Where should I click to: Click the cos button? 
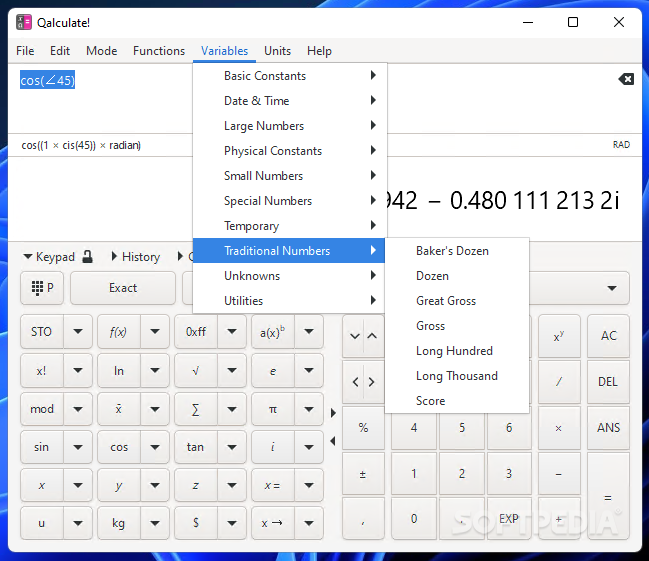tap(119, 447)
